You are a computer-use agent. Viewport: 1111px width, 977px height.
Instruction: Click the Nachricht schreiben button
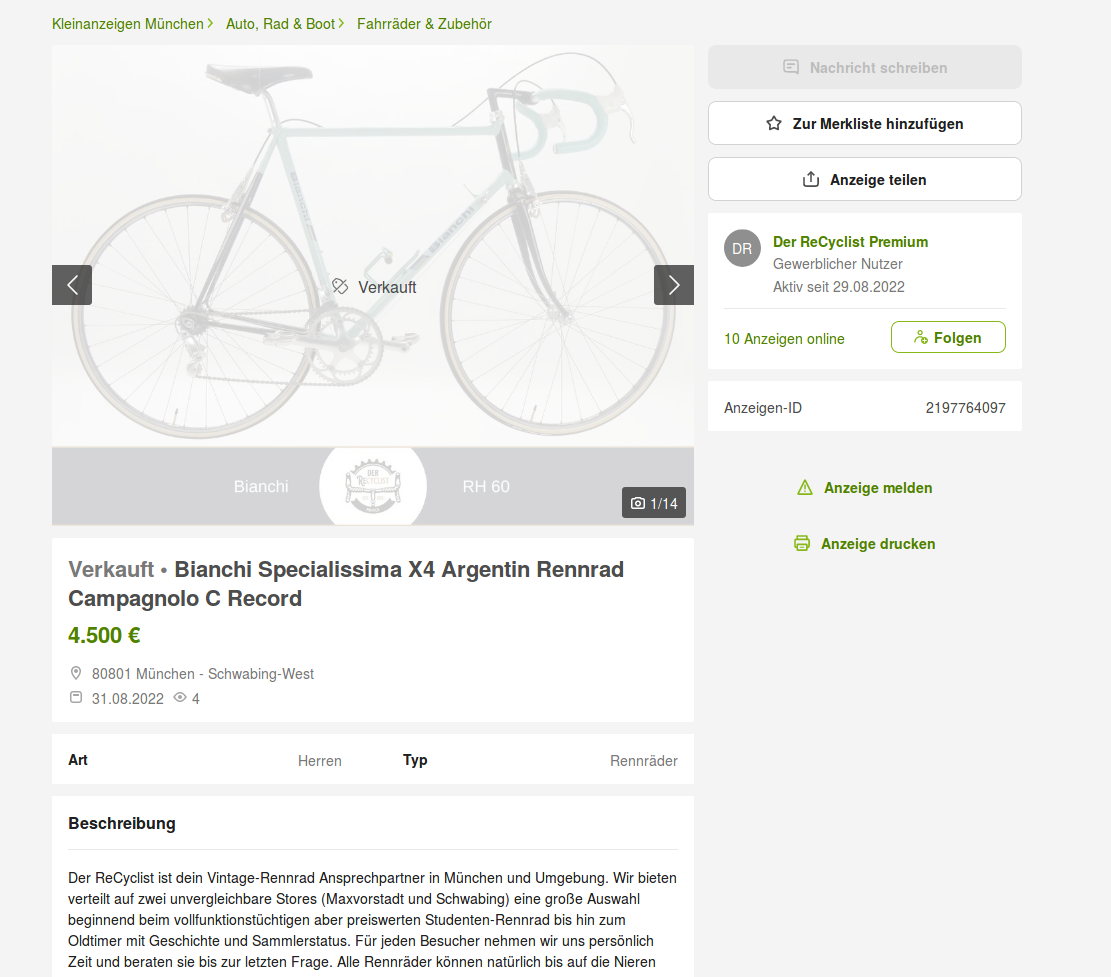click(x=864, y=68)
